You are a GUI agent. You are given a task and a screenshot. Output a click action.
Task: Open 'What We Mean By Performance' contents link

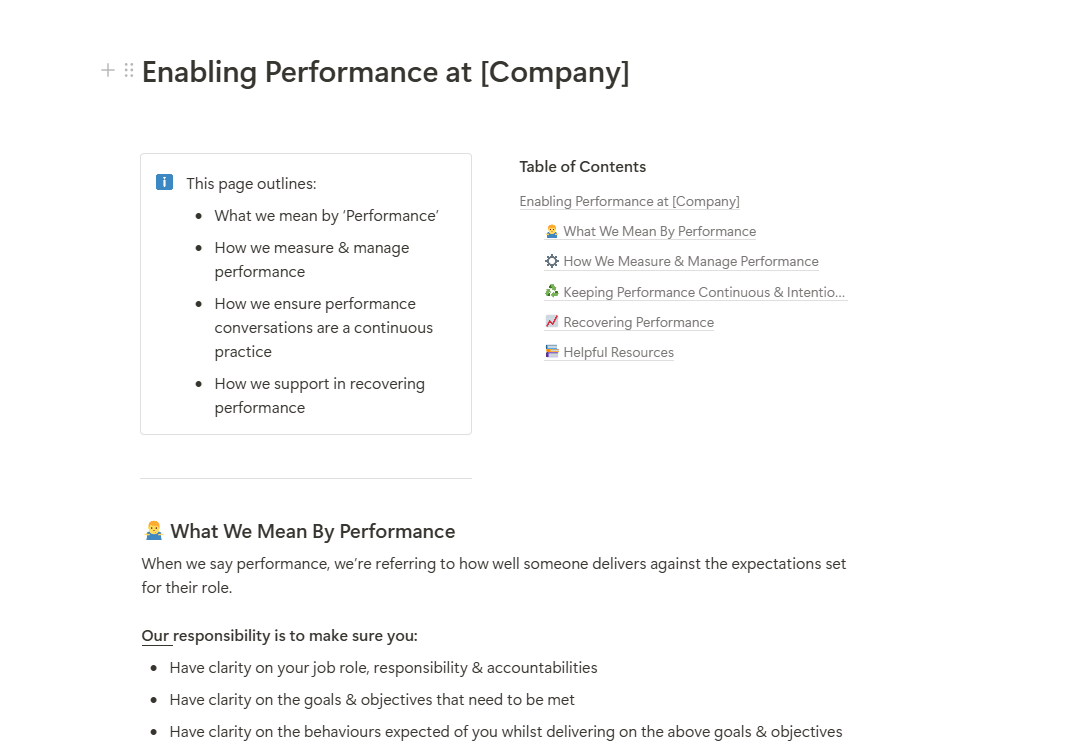coord(659,231)
